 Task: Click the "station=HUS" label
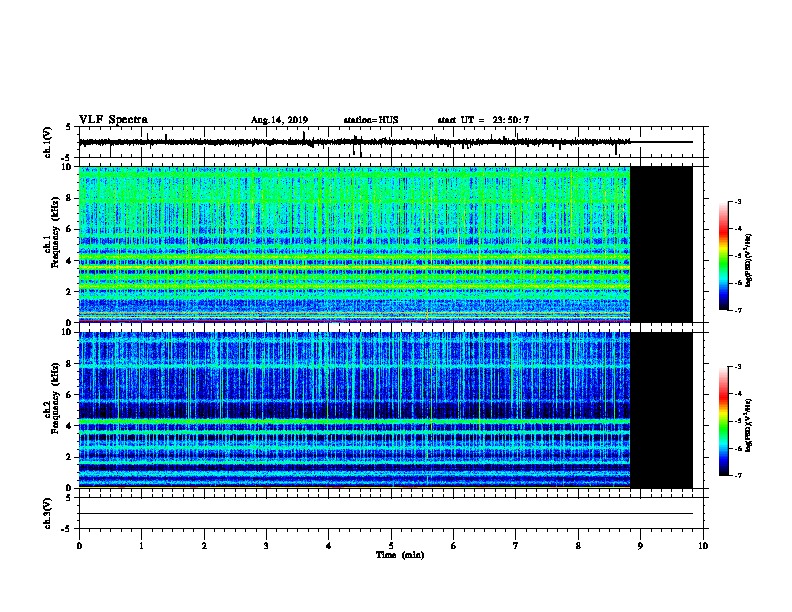coord(371,120)
